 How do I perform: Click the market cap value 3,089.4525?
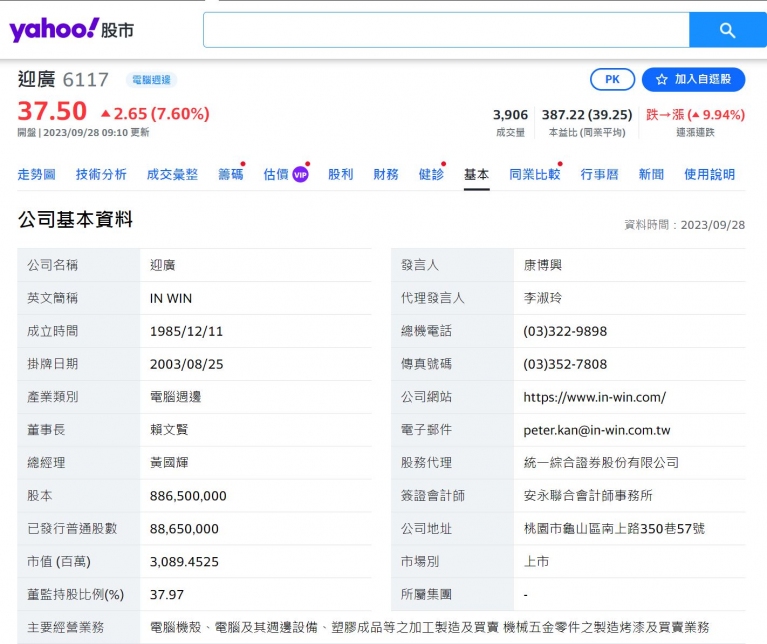(x=184, y=562)
